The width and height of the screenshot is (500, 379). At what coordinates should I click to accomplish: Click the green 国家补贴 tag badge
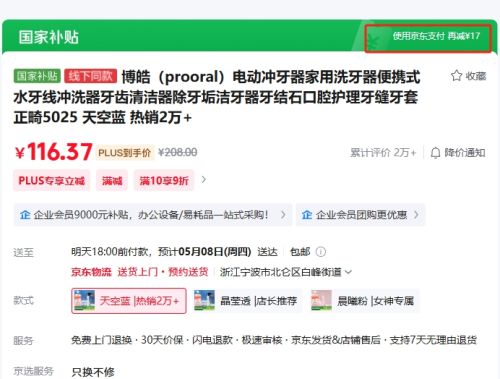37,76
